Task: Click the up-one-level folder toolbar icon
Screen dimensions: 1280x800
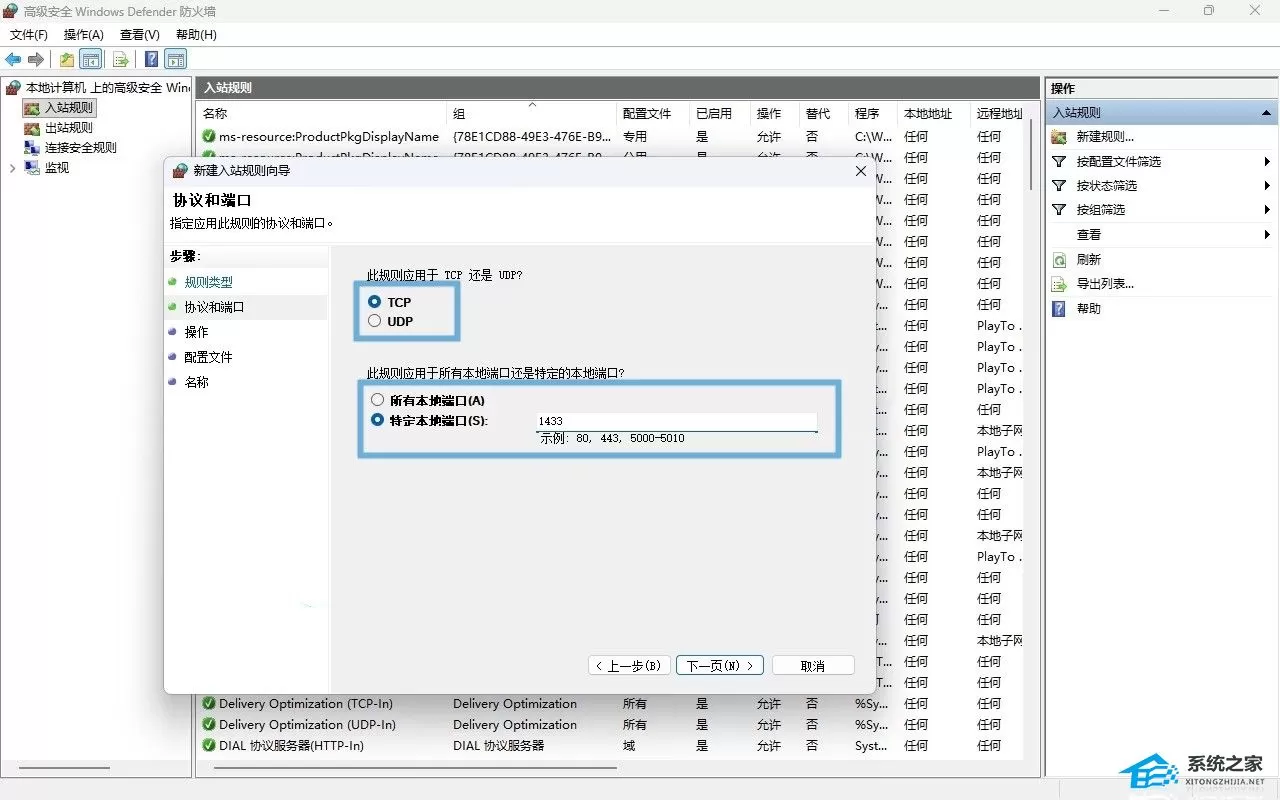Action: click(x=66, y=59)
